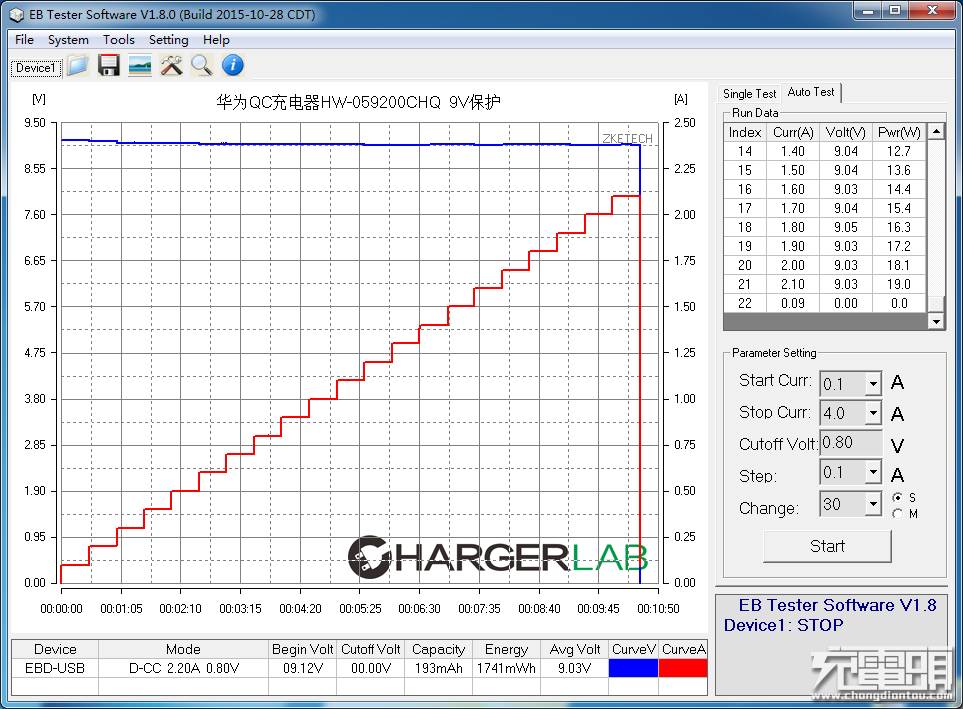Expand the Change time dropdown
The image size is (963, 709).
point(873,504)
